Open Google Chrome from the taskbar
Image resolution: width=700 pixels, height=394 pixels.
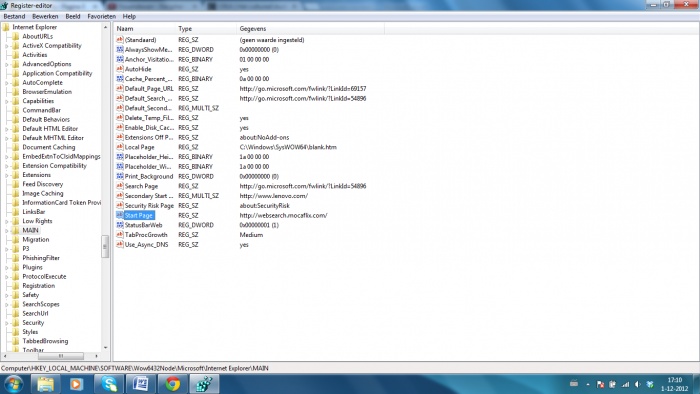point(173,384)
